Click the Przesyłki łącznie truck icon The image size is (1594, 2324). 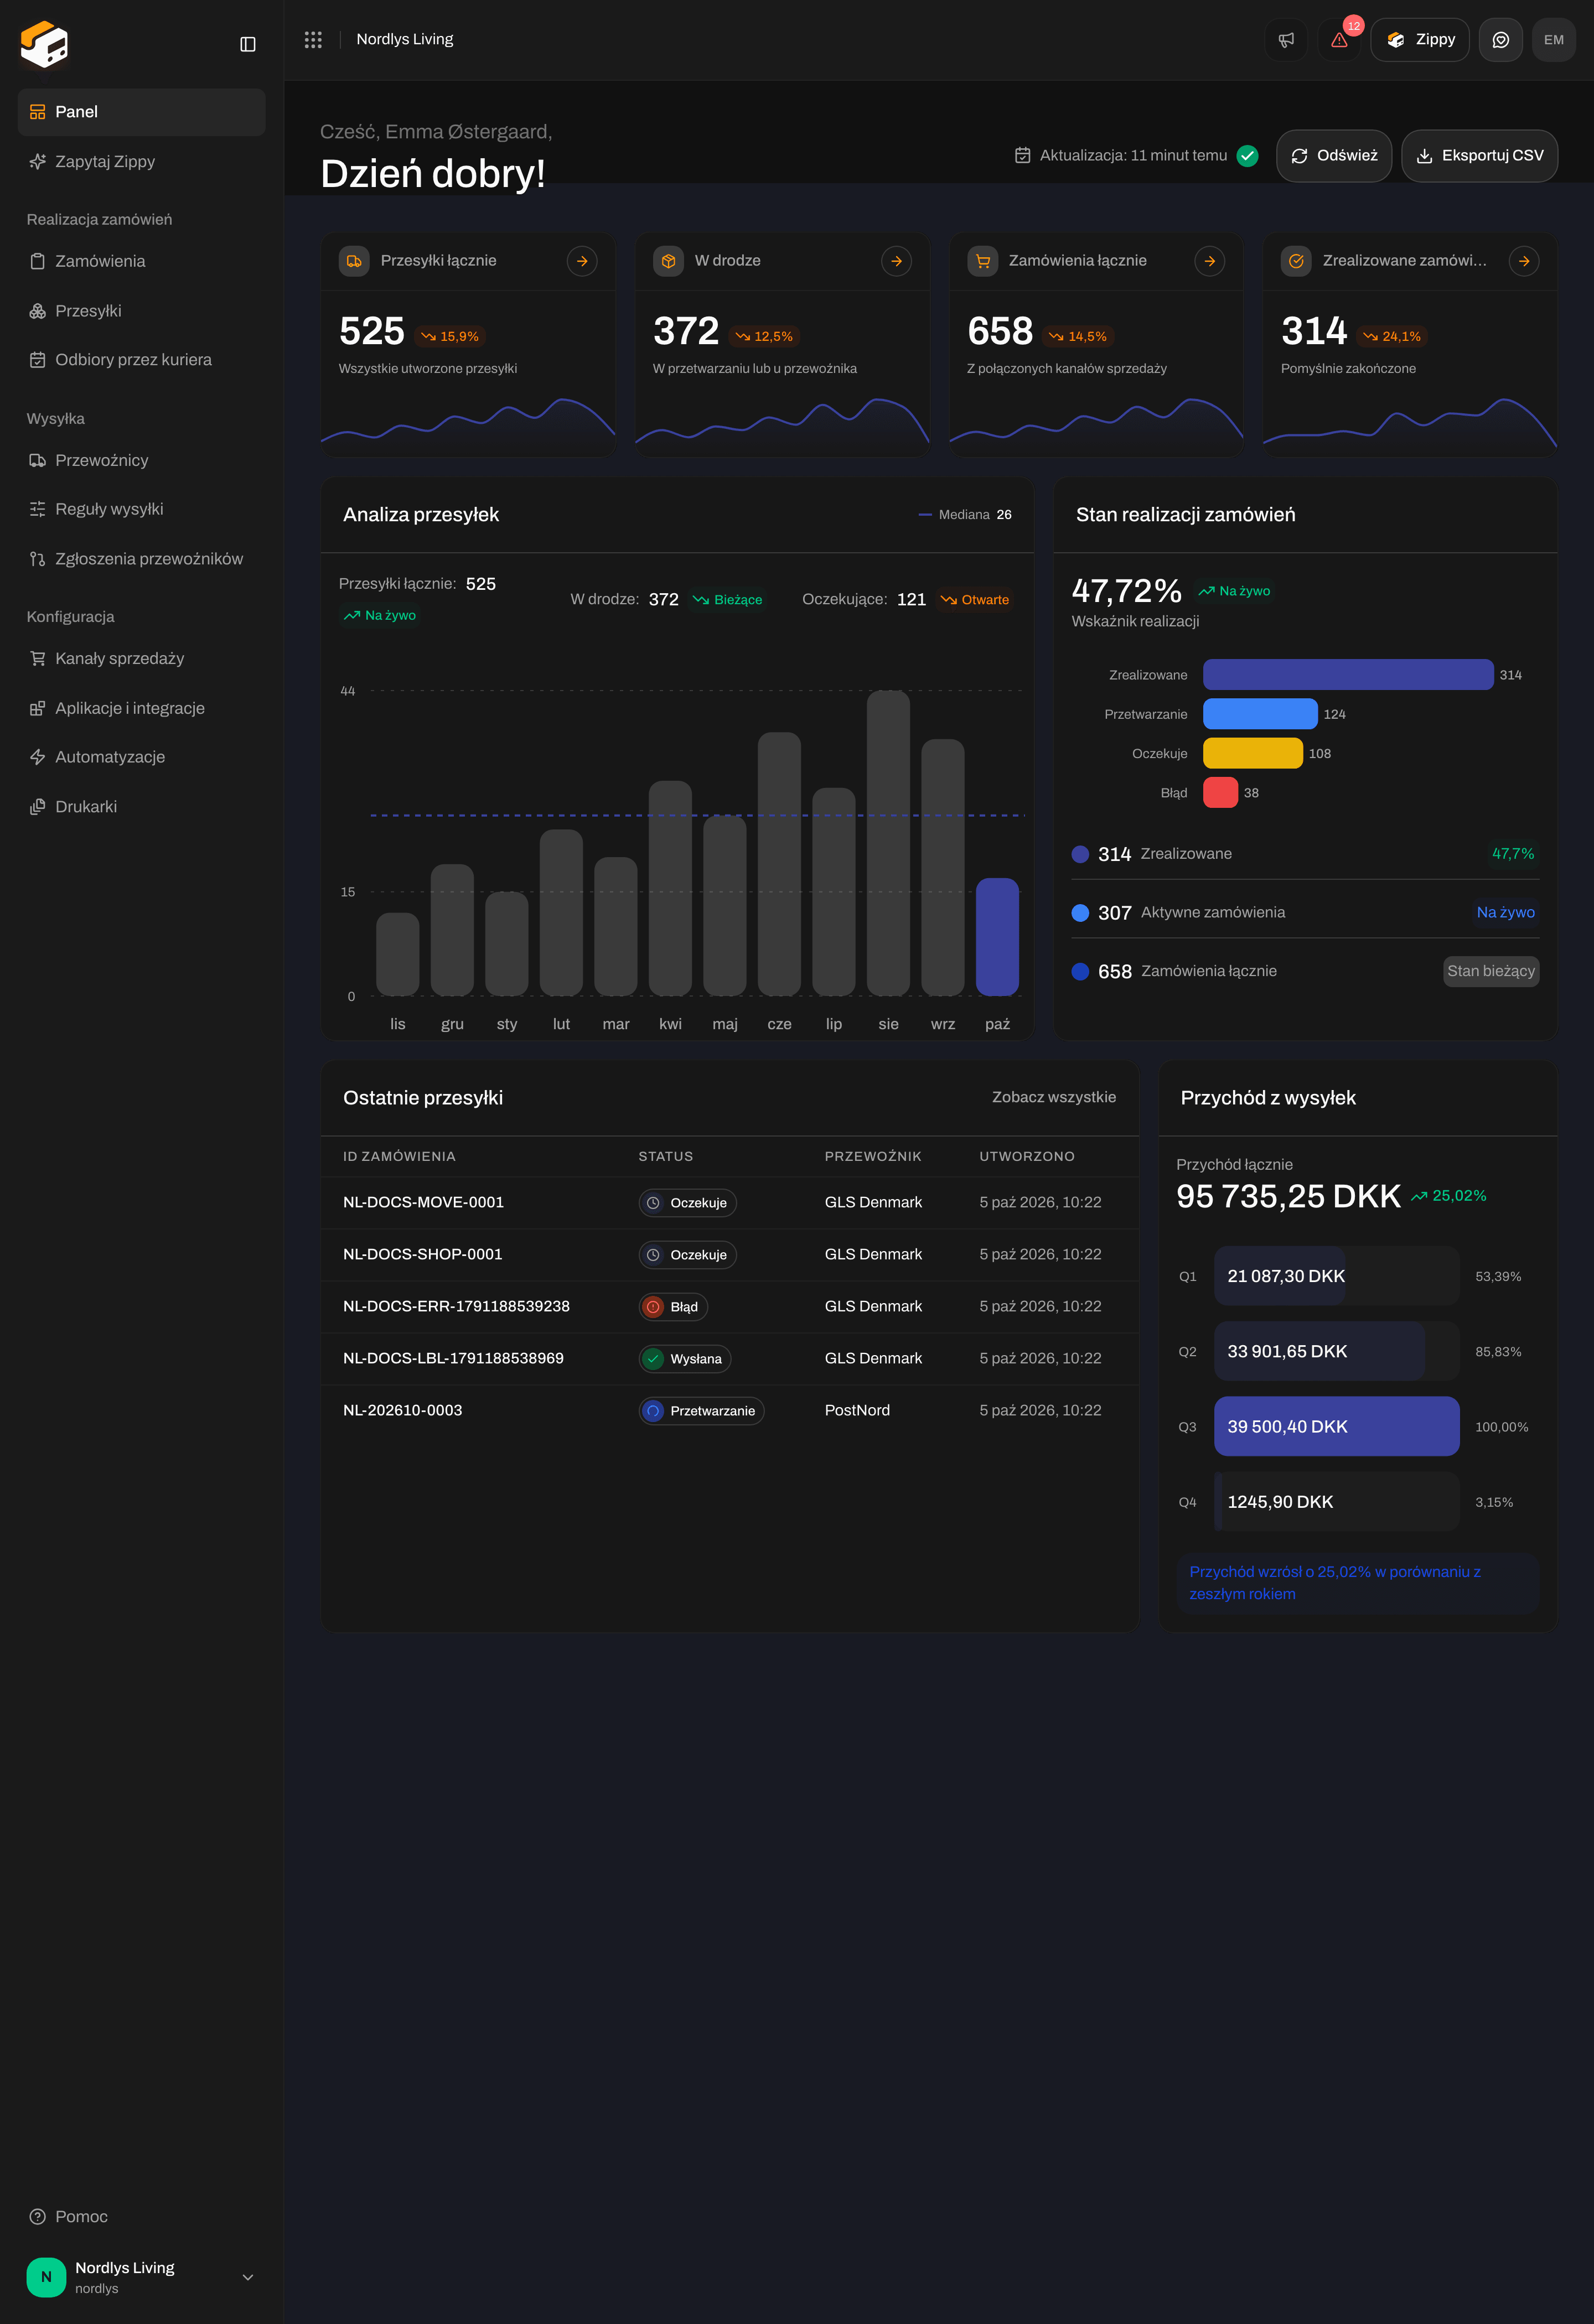pos(354,261)
